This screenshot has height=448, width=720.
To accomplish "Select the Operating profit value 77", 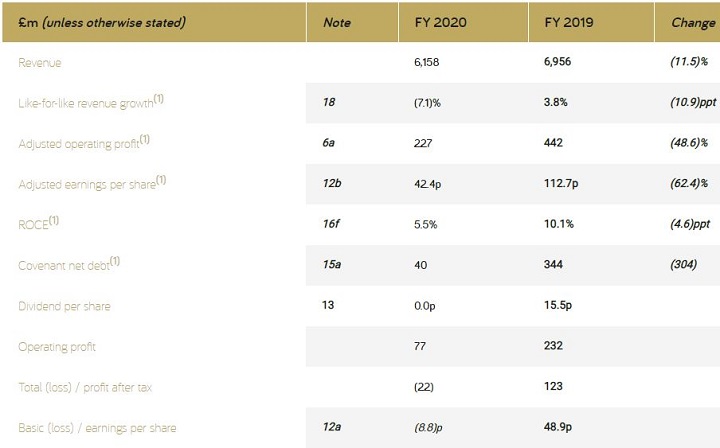I will pos(420,346).
